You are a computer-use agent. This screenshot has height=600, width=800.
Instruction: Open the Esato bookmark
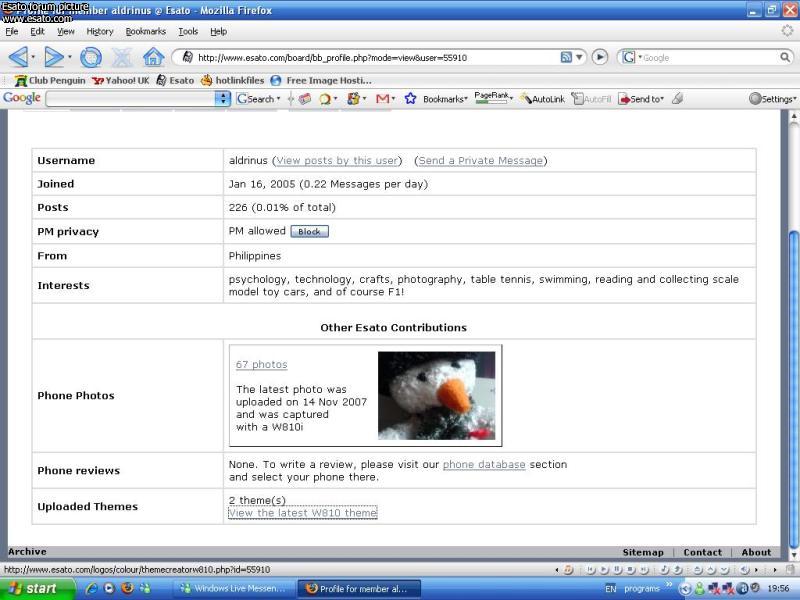(175, 80)
